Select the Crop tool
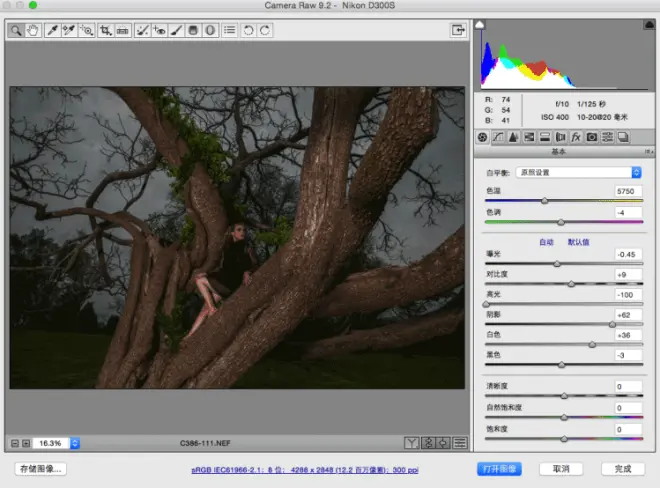Viewport: 660px width, 488px height. [106, 30]
